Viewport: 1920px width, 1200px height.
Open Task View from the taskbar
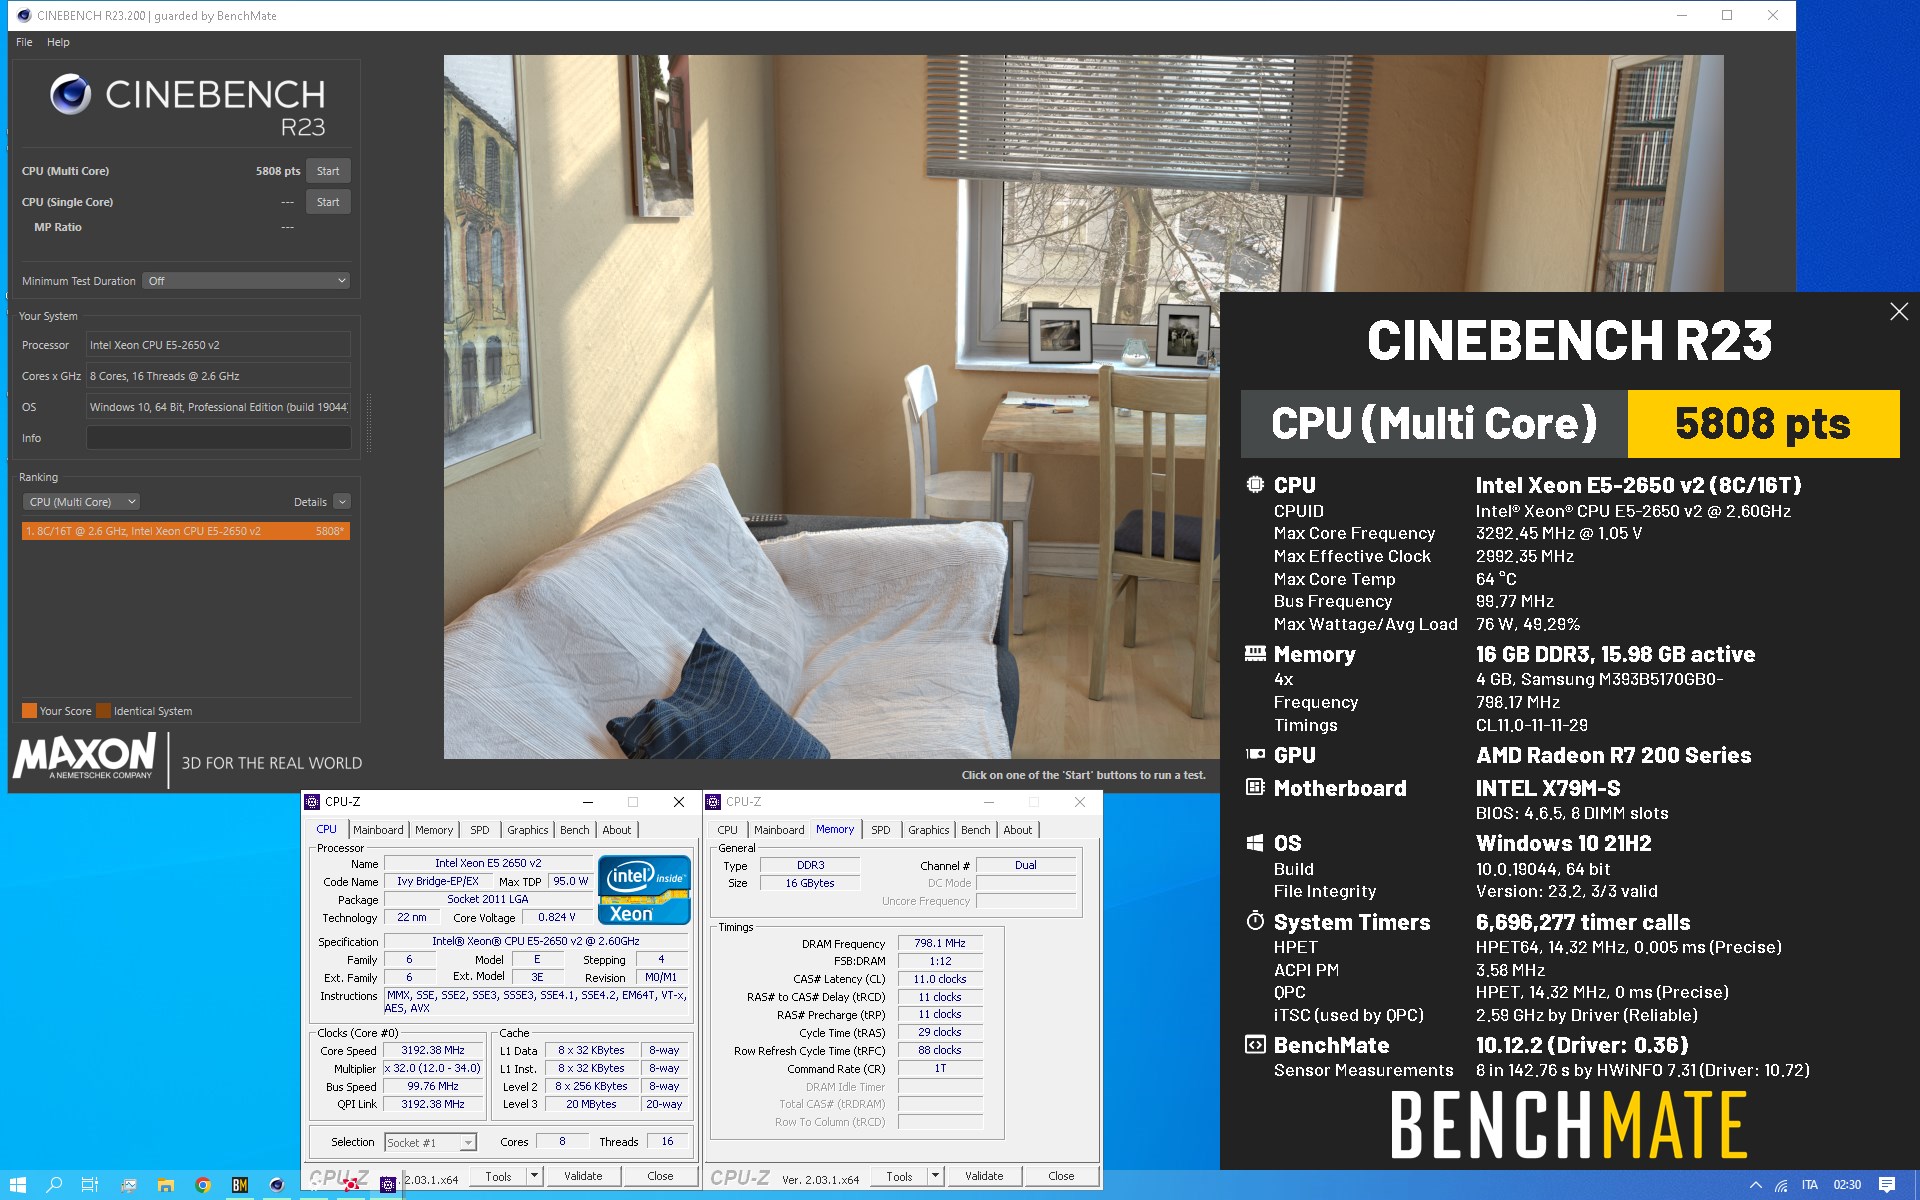click(90, 1185)
